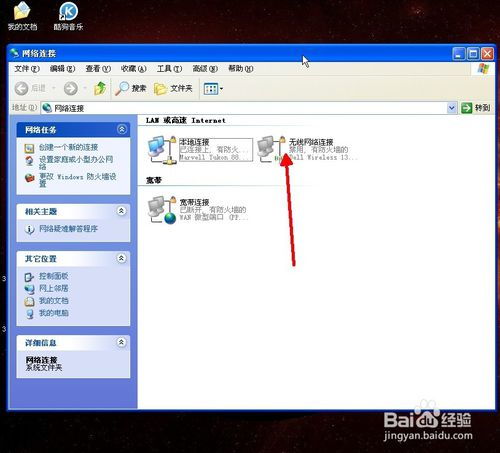This screenshot has width=500, height=453.
Task: Select the 本地连接 network icon
Action: pyautogui.click(x=162, y=150)
